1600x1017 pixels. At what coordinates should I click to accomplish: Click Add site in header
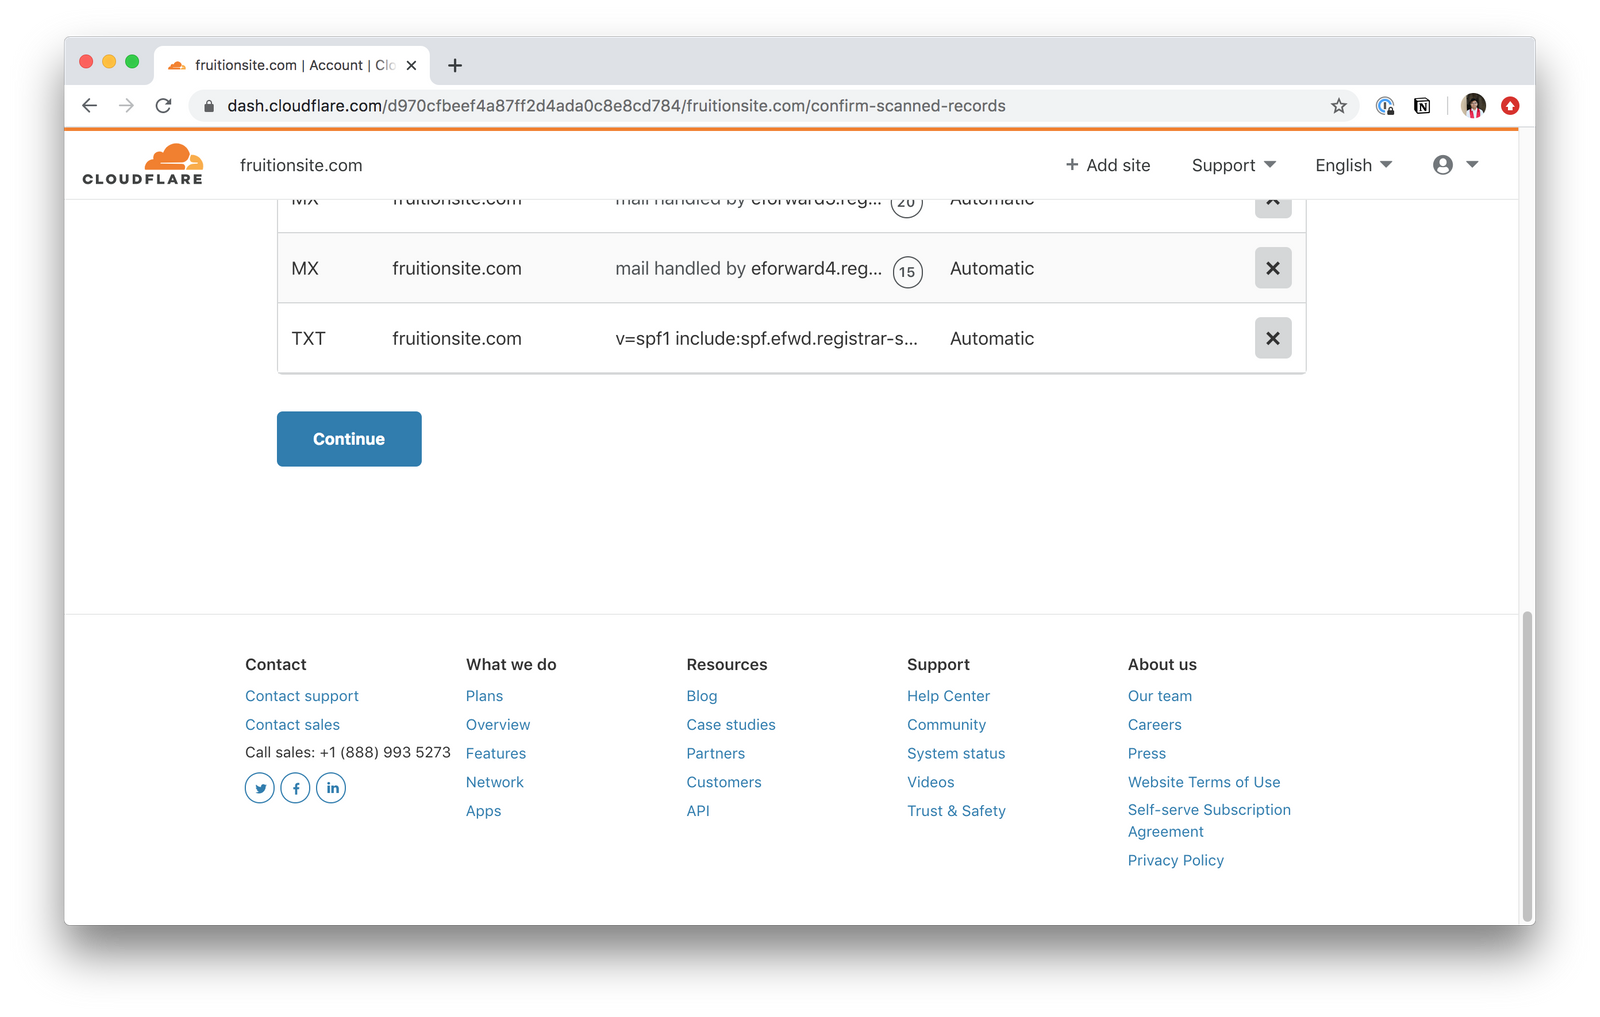tap(1108, 165)
